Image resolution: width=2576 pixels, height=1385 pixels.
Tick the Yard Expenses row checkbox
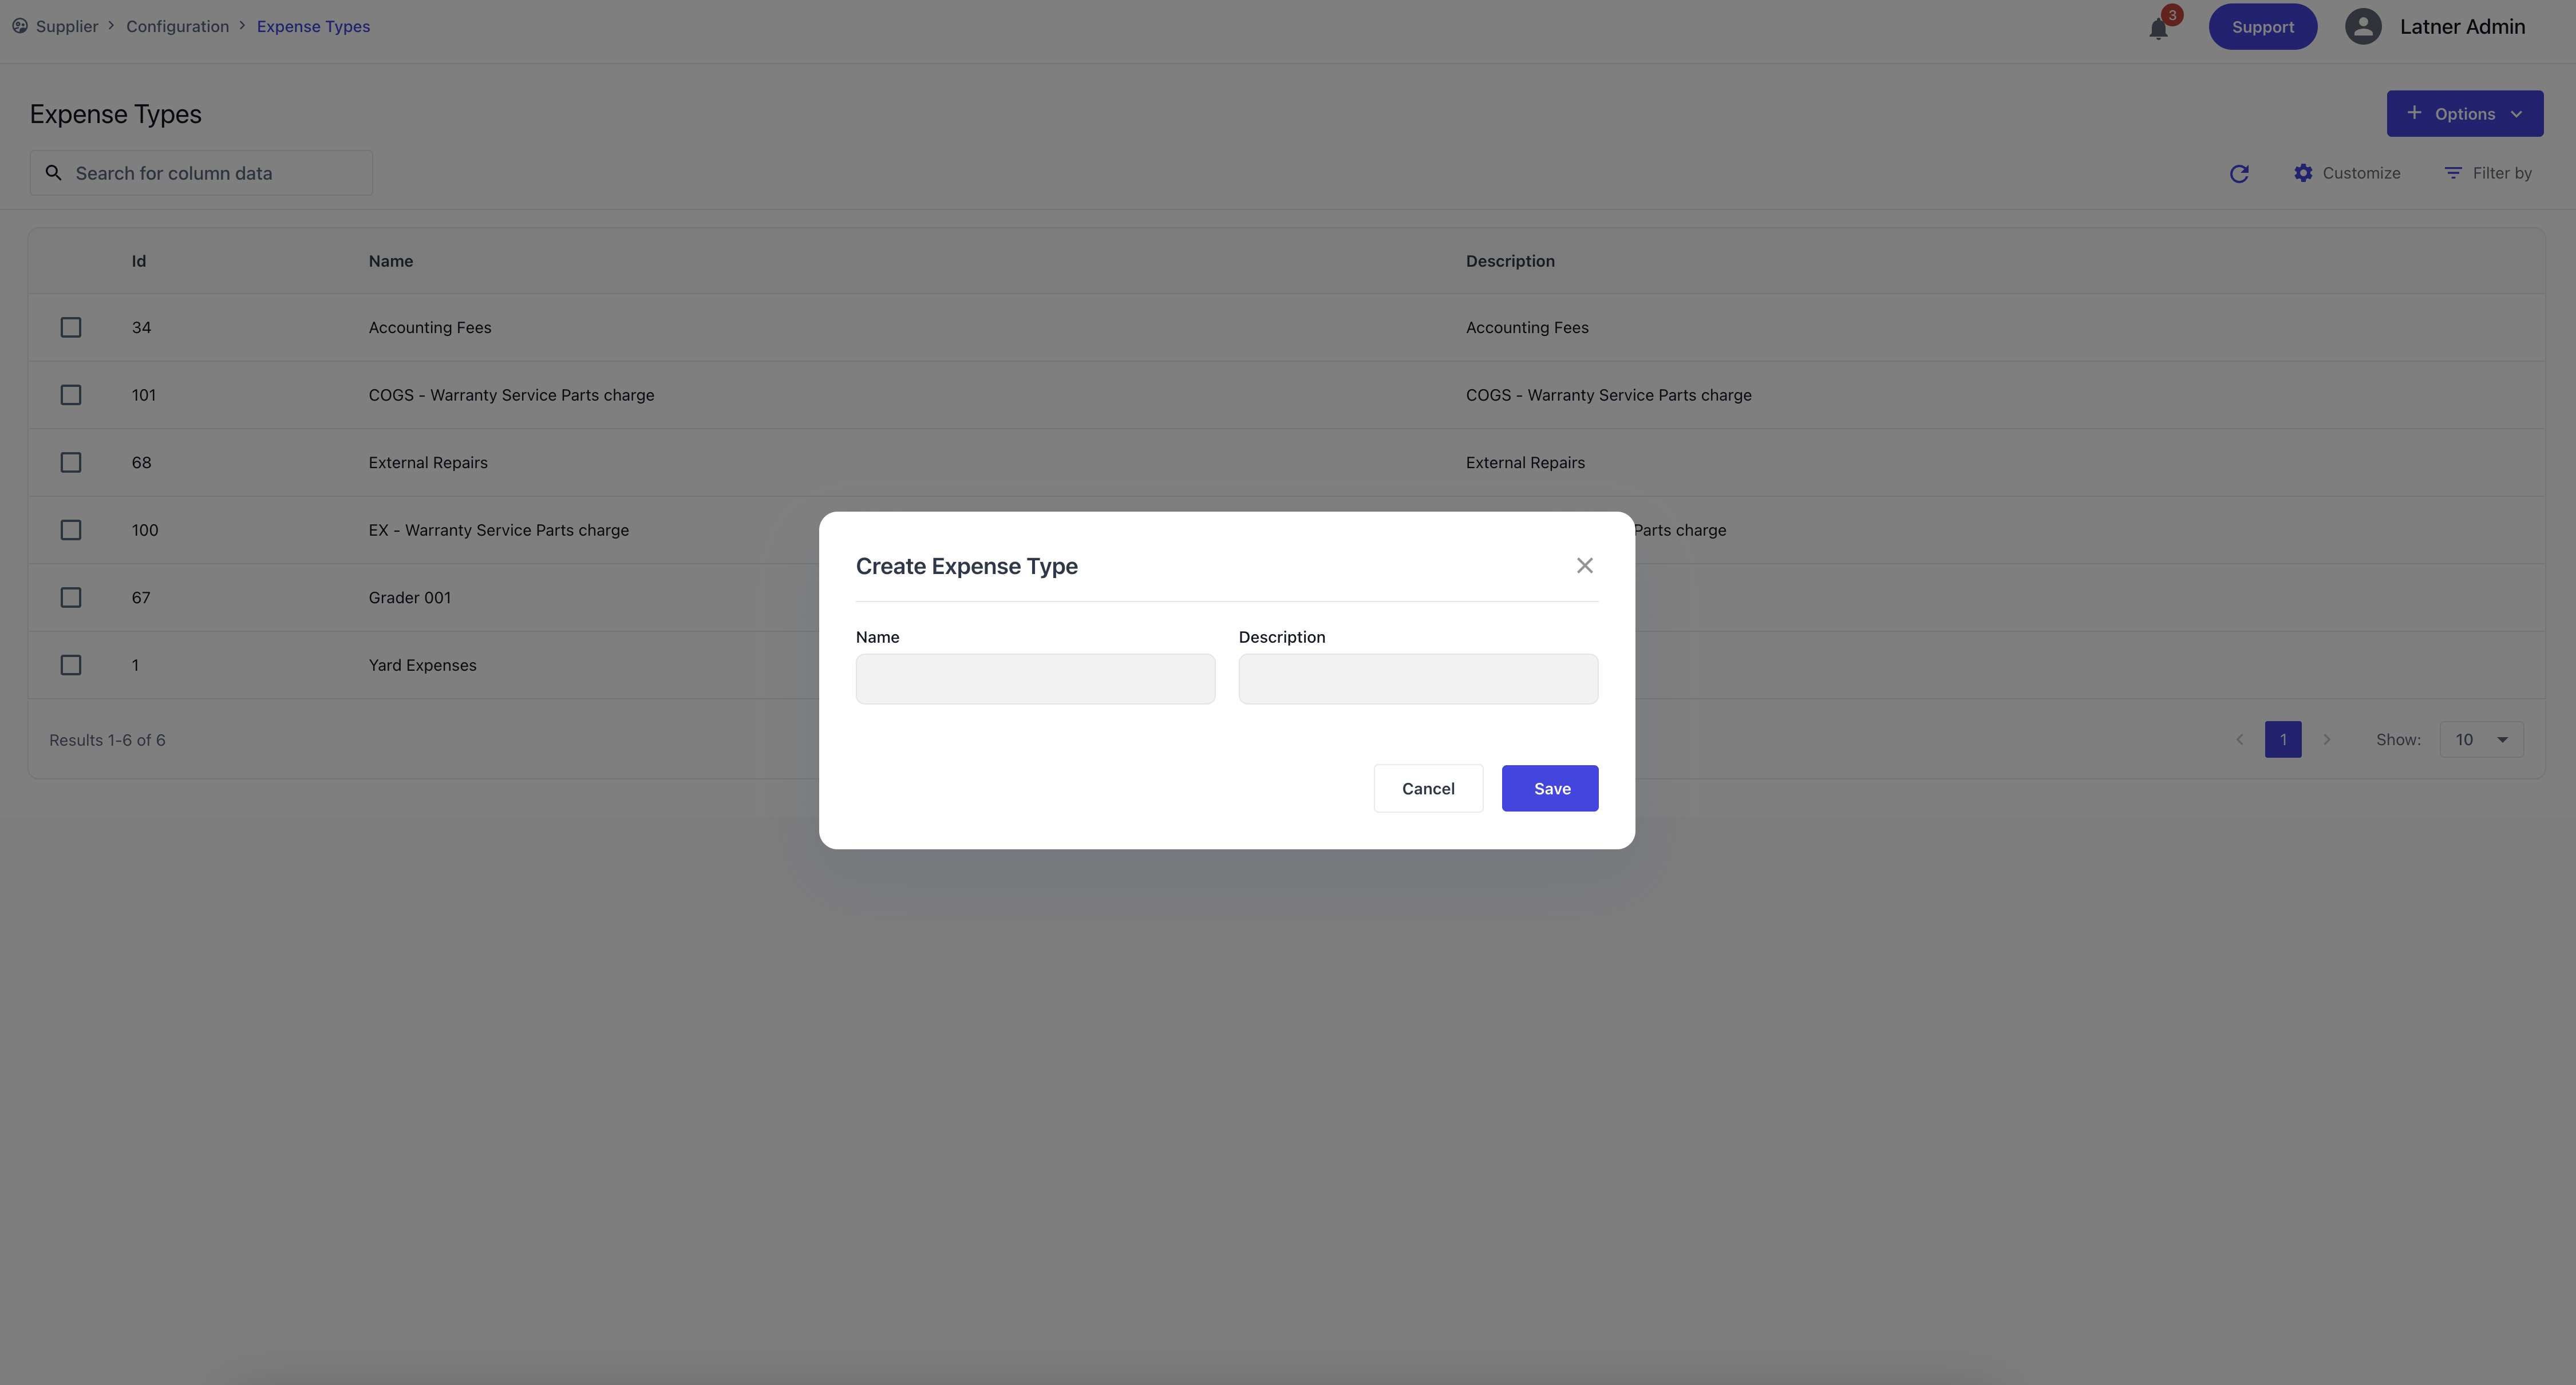pyautogui.click(x=71, y=665)
